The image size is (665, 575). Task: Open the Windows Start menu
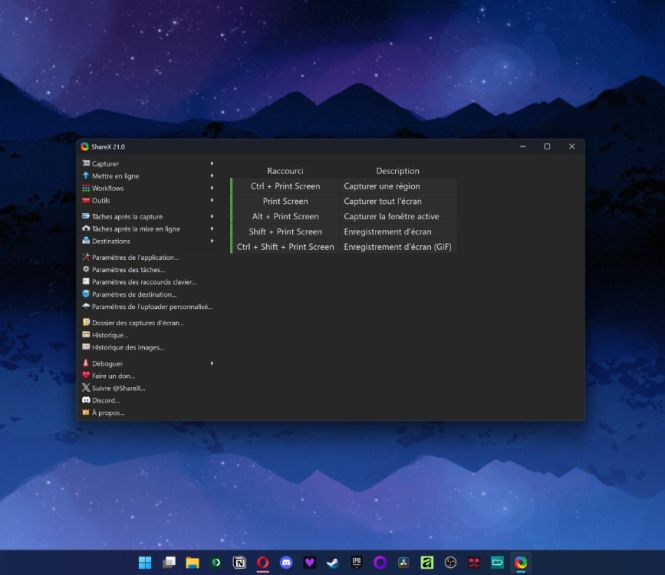coord(145,563)
